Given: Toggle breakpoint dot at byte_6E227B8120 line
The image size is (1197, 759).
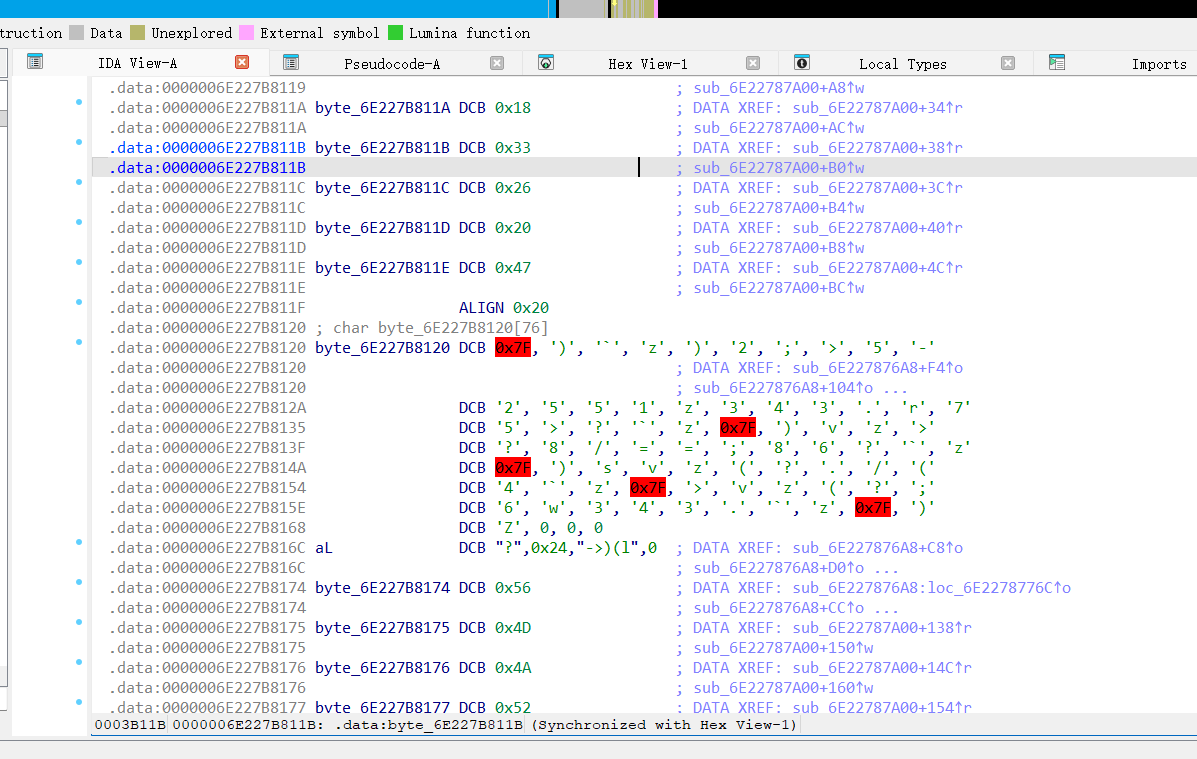Looking at the screenshot, I should pos(79,342).
